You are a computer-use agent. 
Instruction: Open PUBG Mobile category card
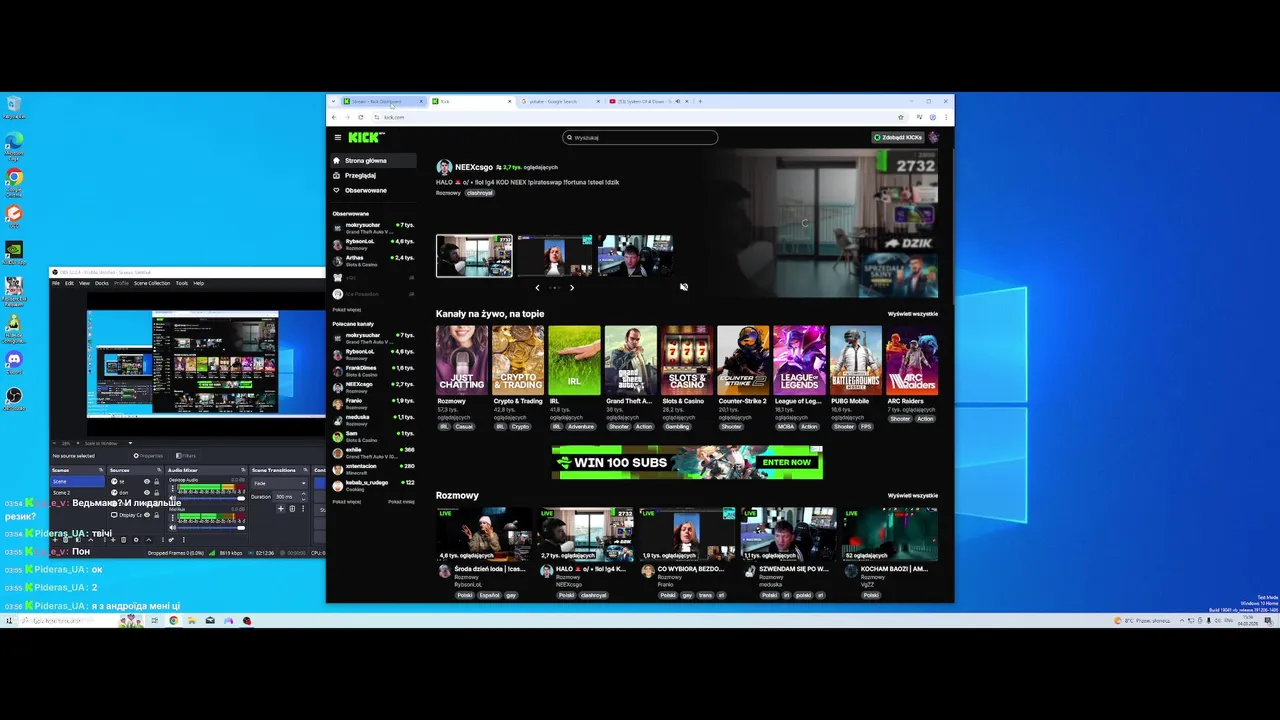click(x=855, y=360)
